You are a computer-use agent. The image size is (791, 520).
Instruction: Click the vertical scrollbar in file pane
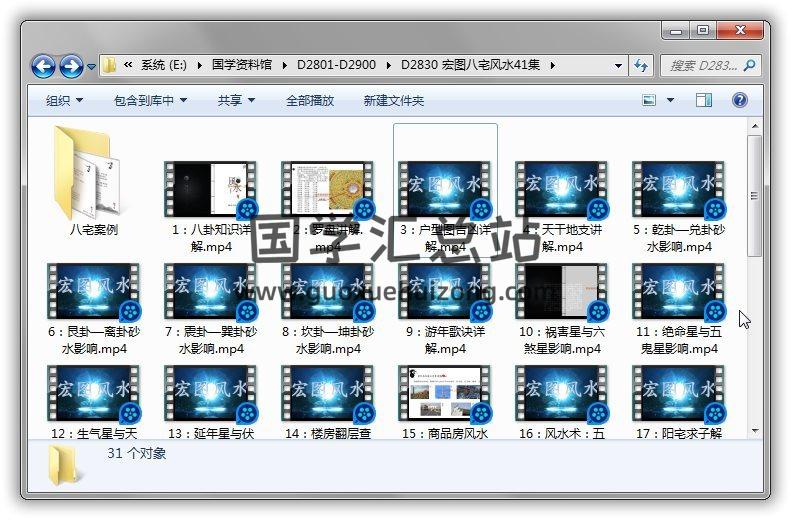pos(755,200)
